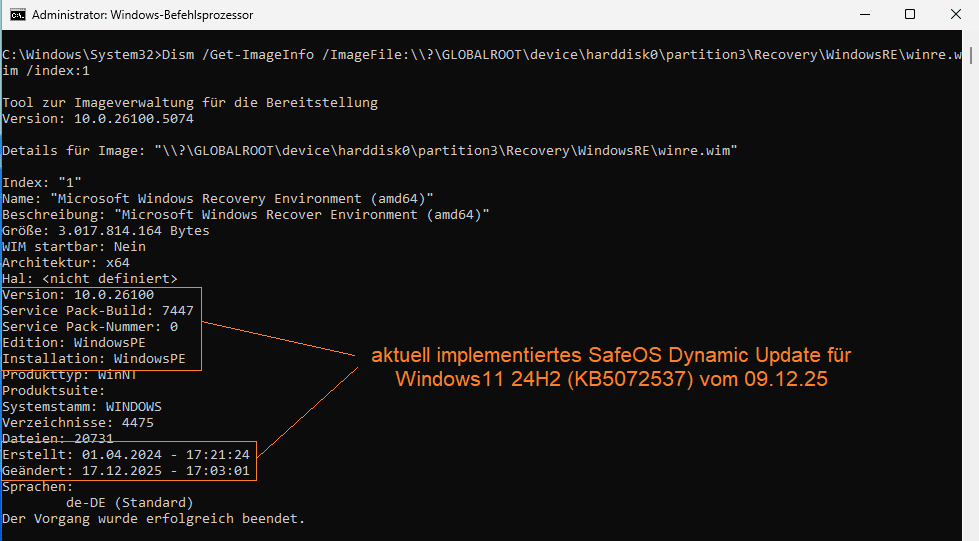Click the 'de-DE (Standard)' language entry
Viewport: 979px width, 541px height.
[130, 503]
